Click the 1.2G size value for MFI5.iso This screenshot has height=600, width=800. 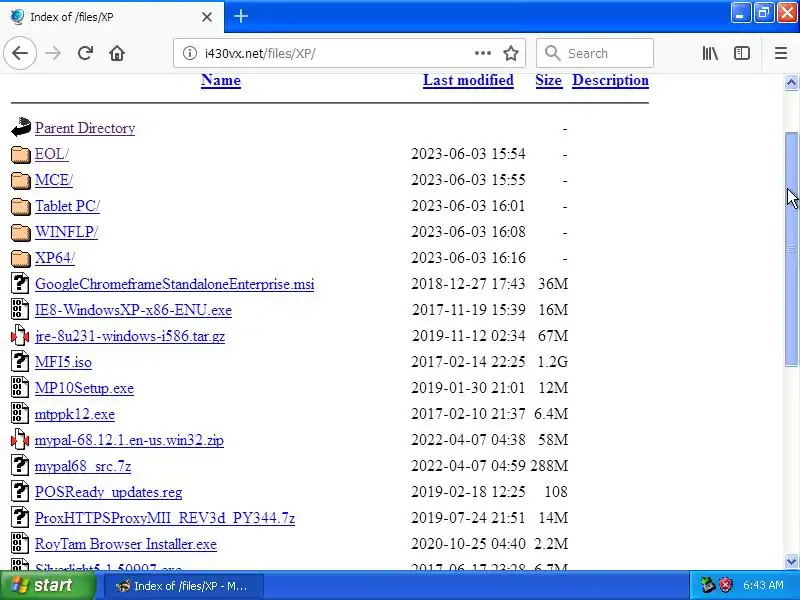553,362
